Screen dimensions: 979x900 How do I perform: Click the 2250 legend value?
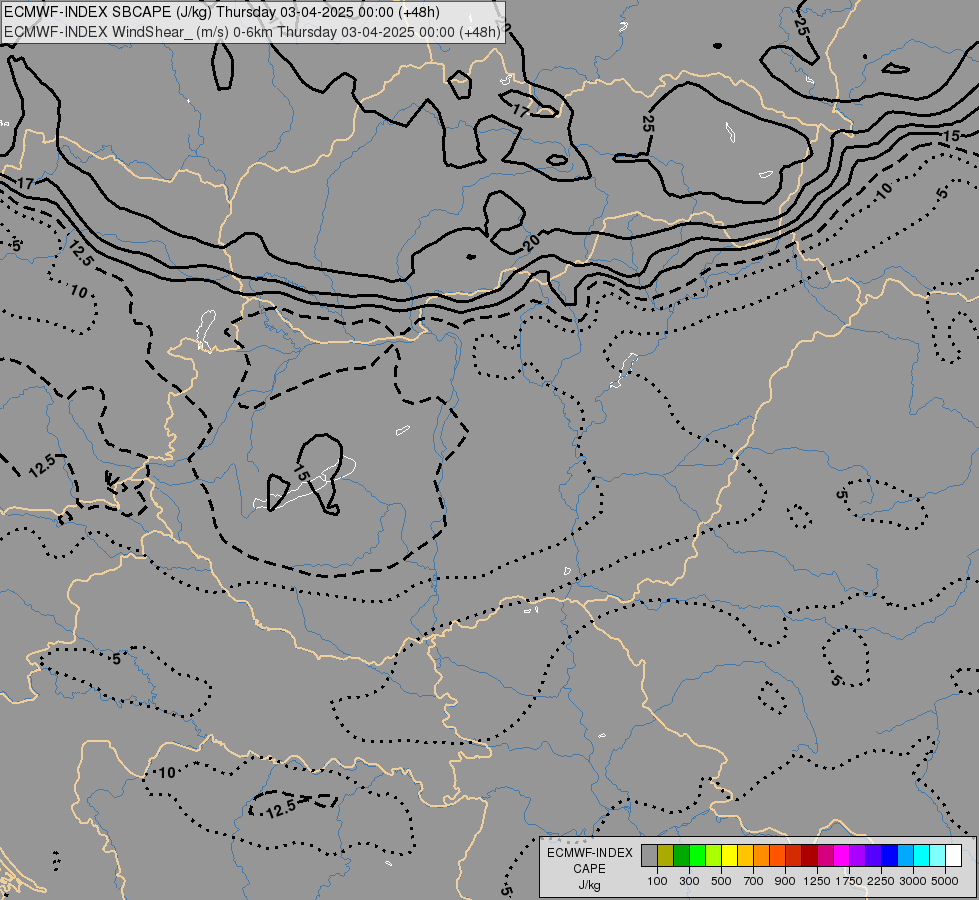881,881
